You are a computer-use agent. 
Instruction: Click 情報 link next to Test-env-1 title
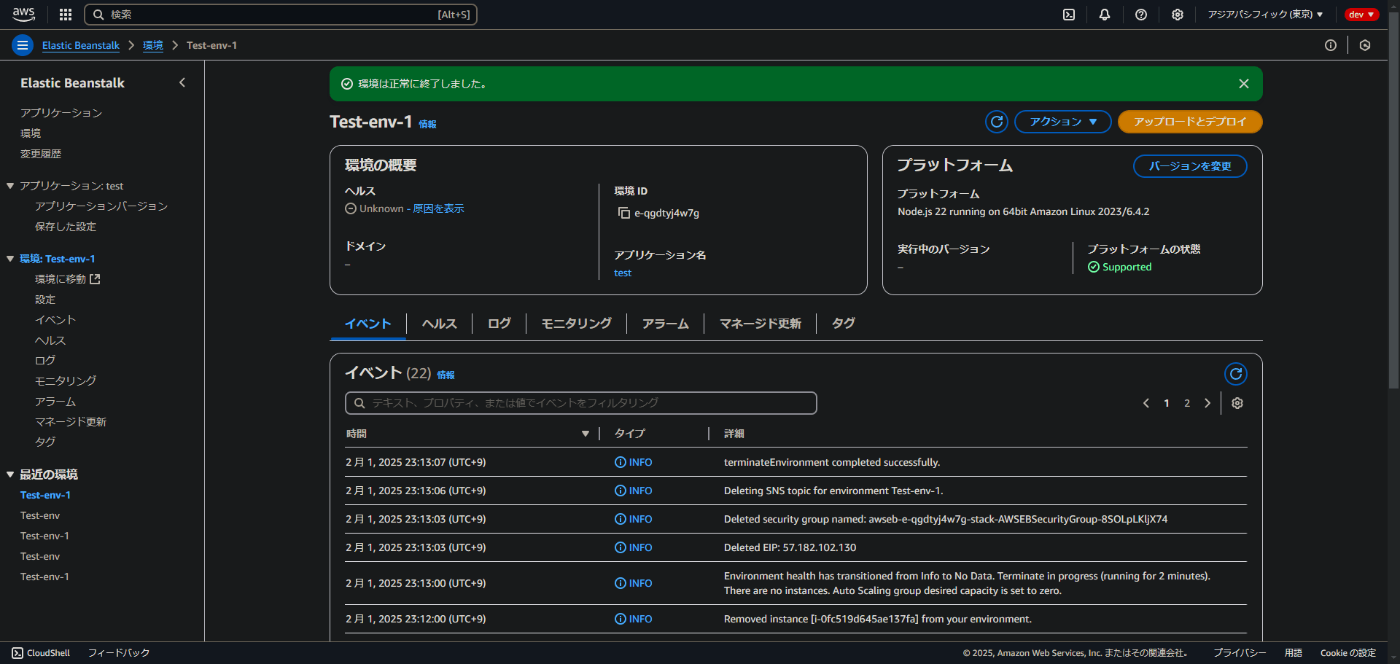[427, 124]
